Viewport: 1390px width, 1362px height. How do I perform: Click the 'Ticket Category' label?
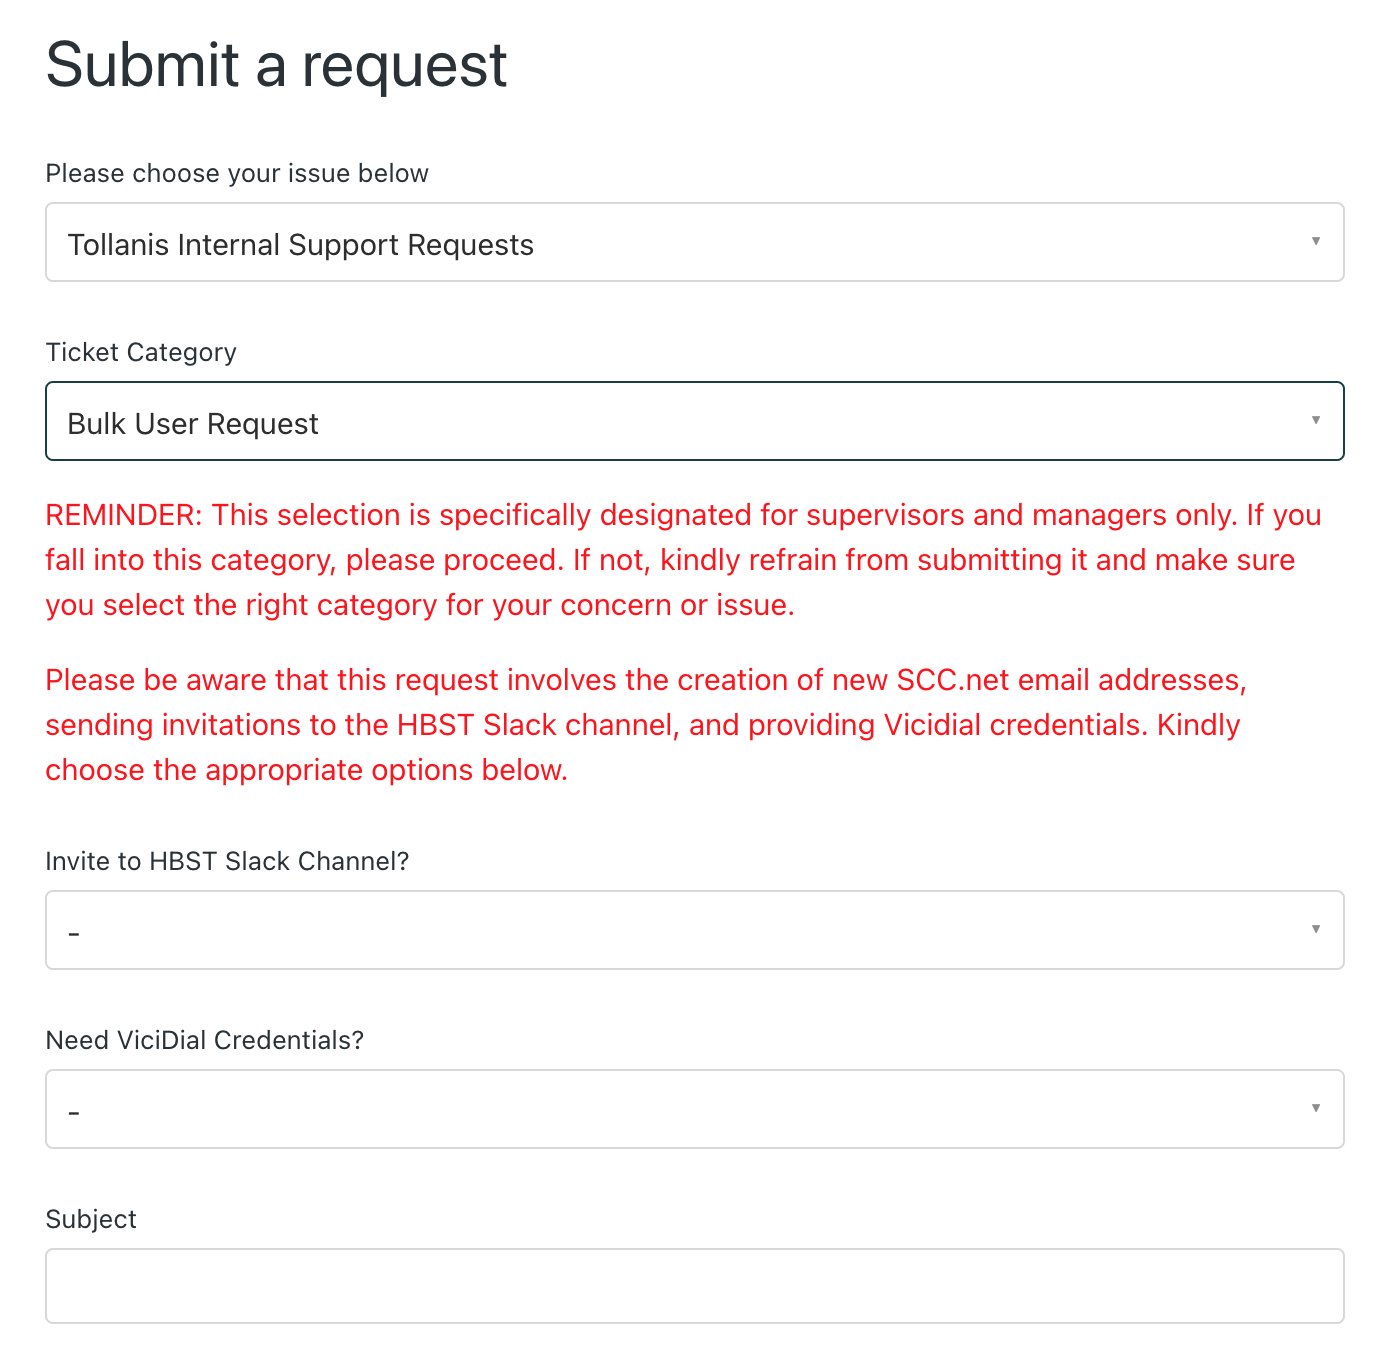141,352
